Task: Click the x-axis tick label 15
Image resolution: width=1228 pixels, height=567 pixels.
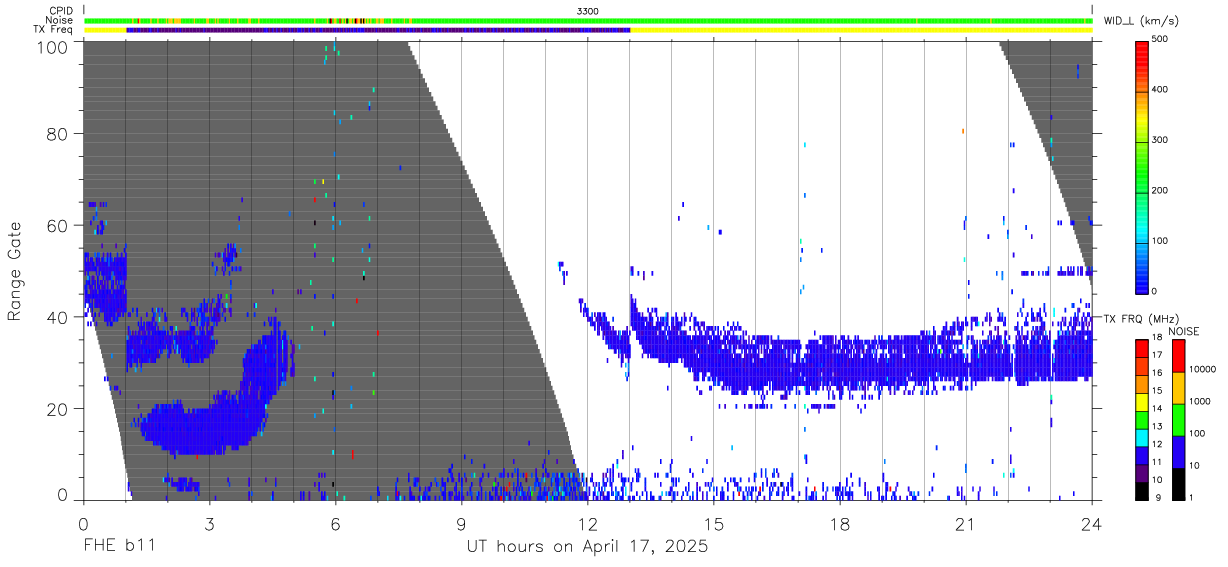Action: [x=714, y=524]
